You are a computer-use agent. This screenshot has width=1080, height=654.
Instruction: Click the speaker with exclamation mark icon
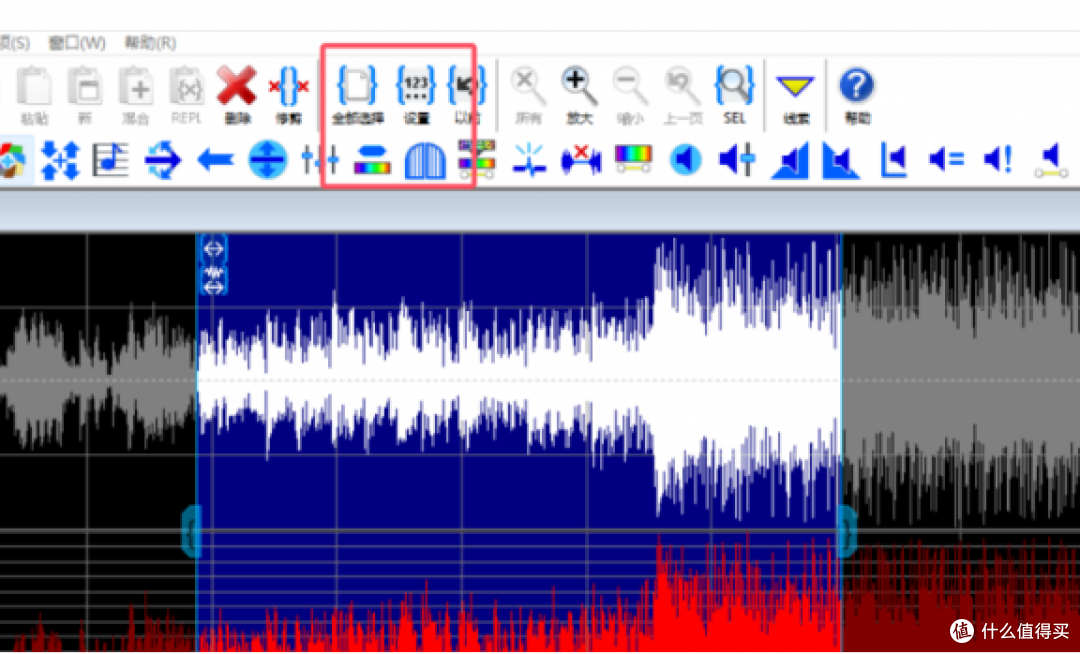pyautogui.click(x=998, y=160)
